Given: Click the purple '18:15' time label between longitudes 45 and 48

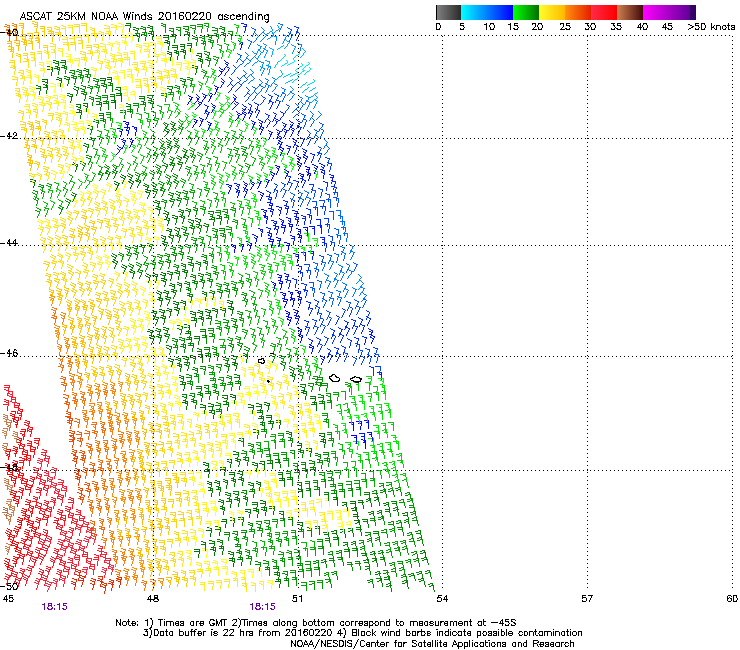Looking at the screenshot, I should pos(54,607).
